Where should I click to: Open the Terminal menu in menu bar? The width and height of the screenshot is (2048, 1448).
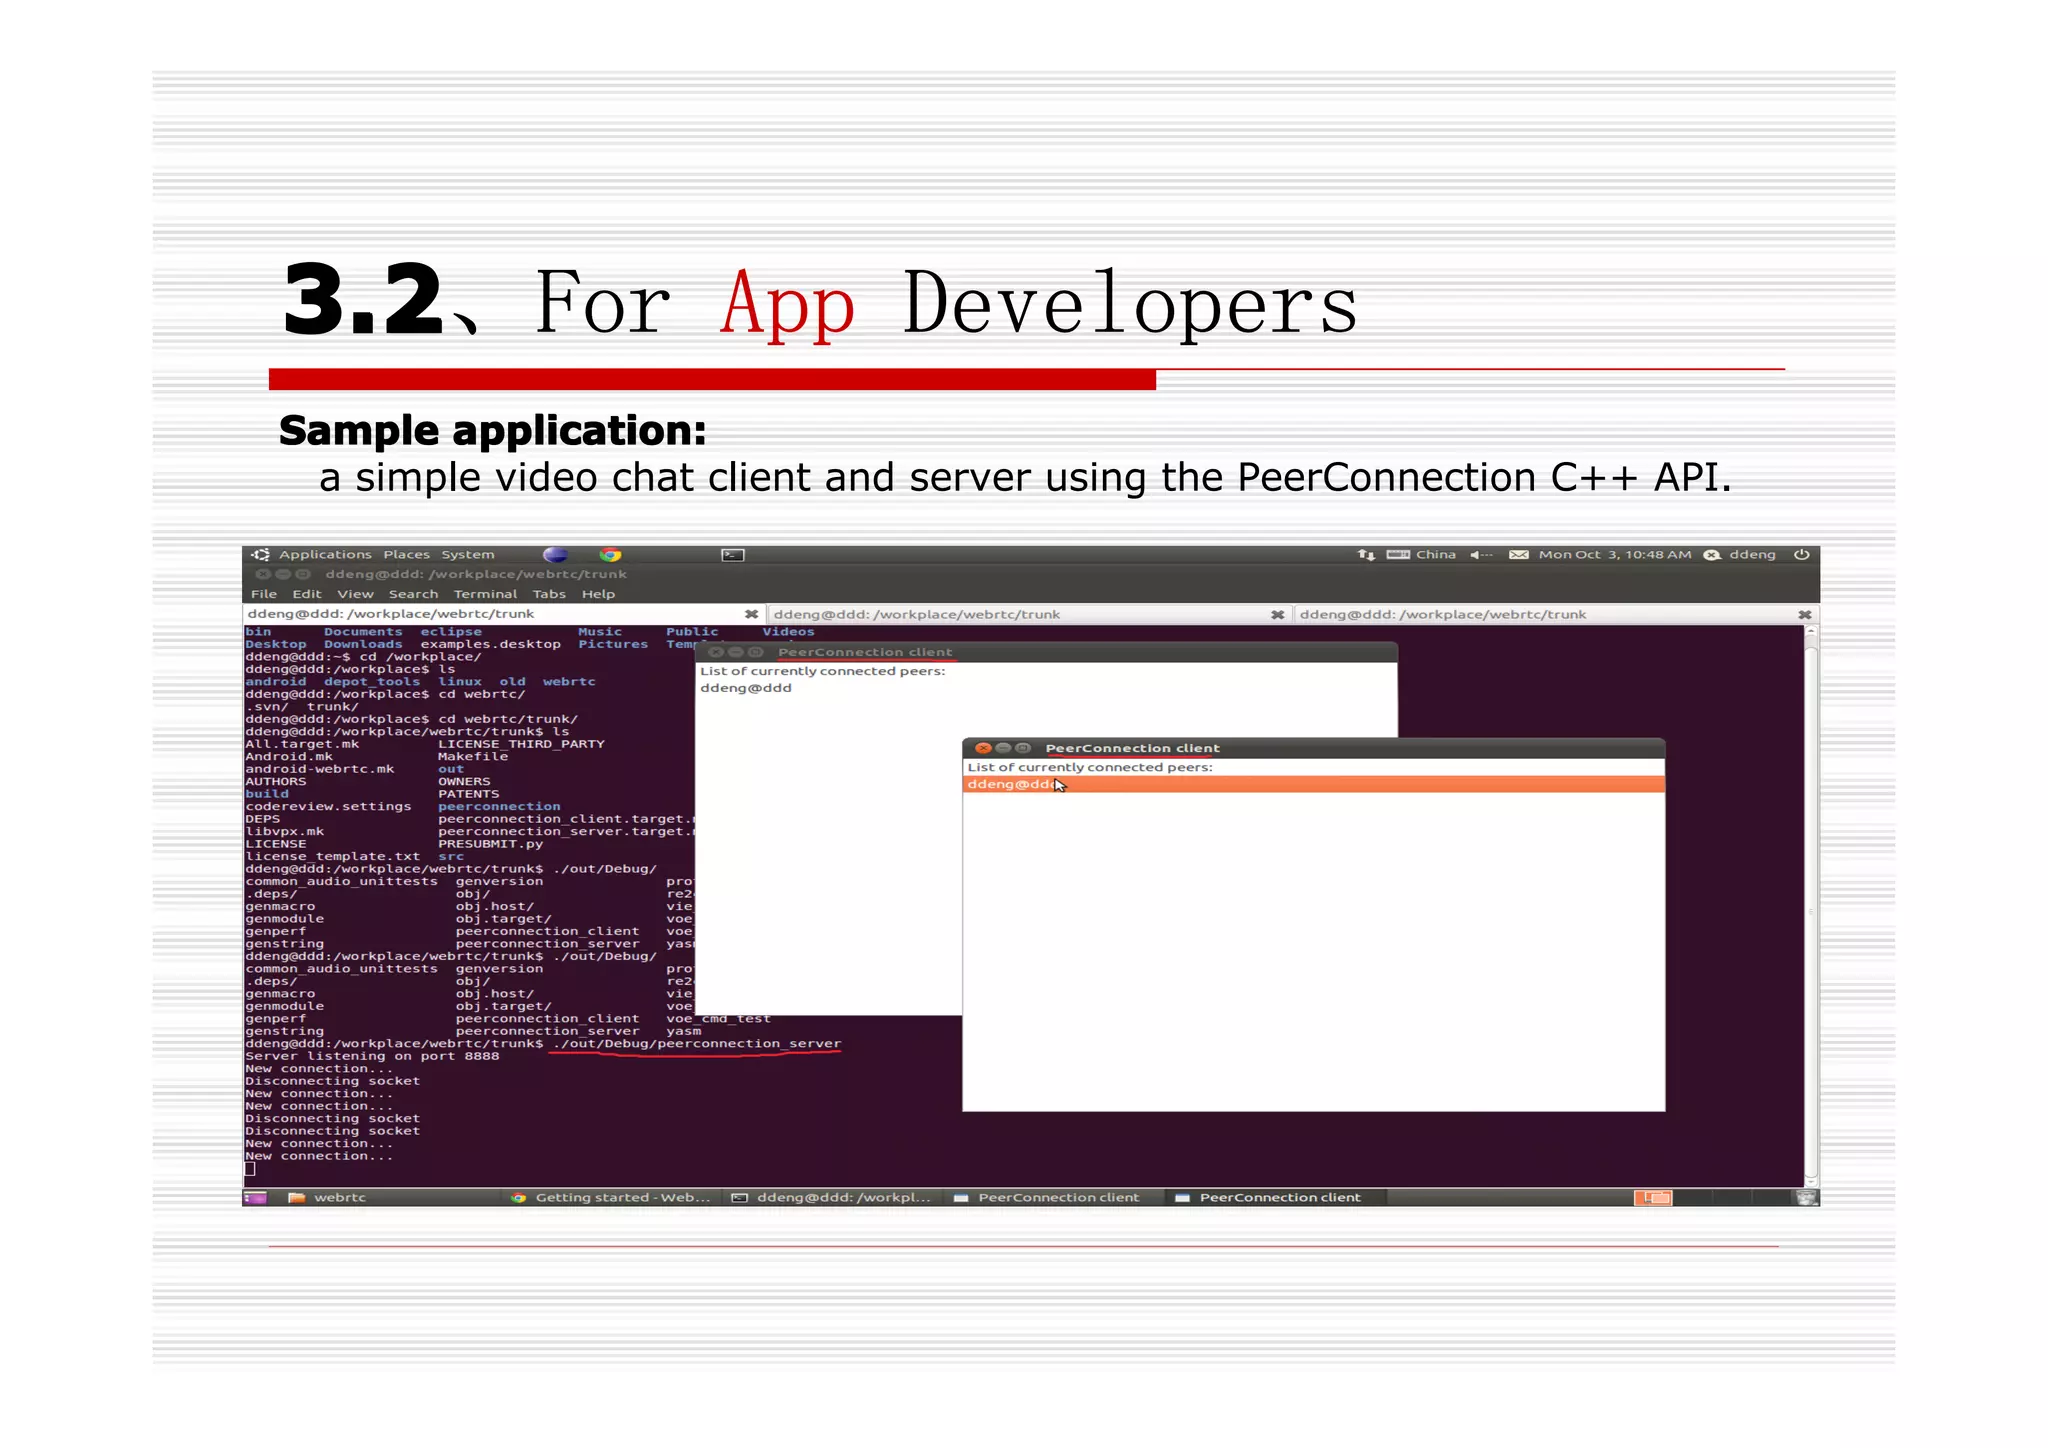(x=485, y=594)
